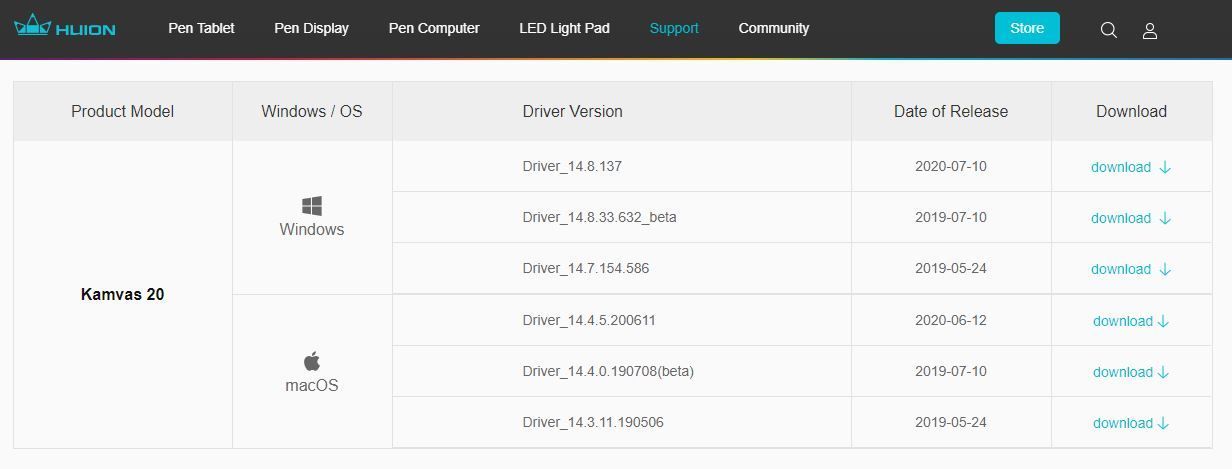Select the Driver_14.8.33.632_beta version text

point(599,217)
